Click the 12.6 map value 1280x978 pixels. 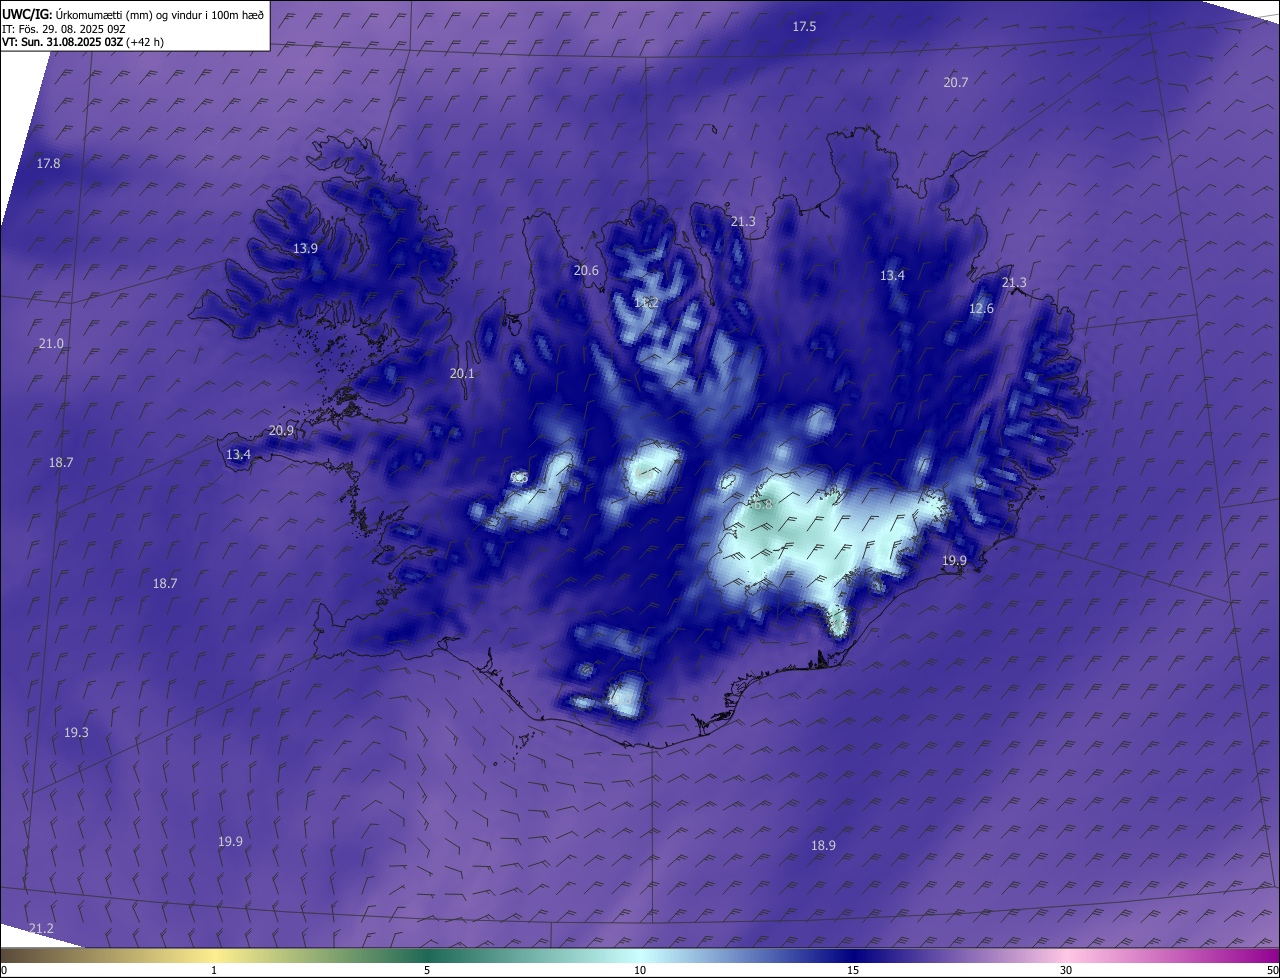click(981, 309)
